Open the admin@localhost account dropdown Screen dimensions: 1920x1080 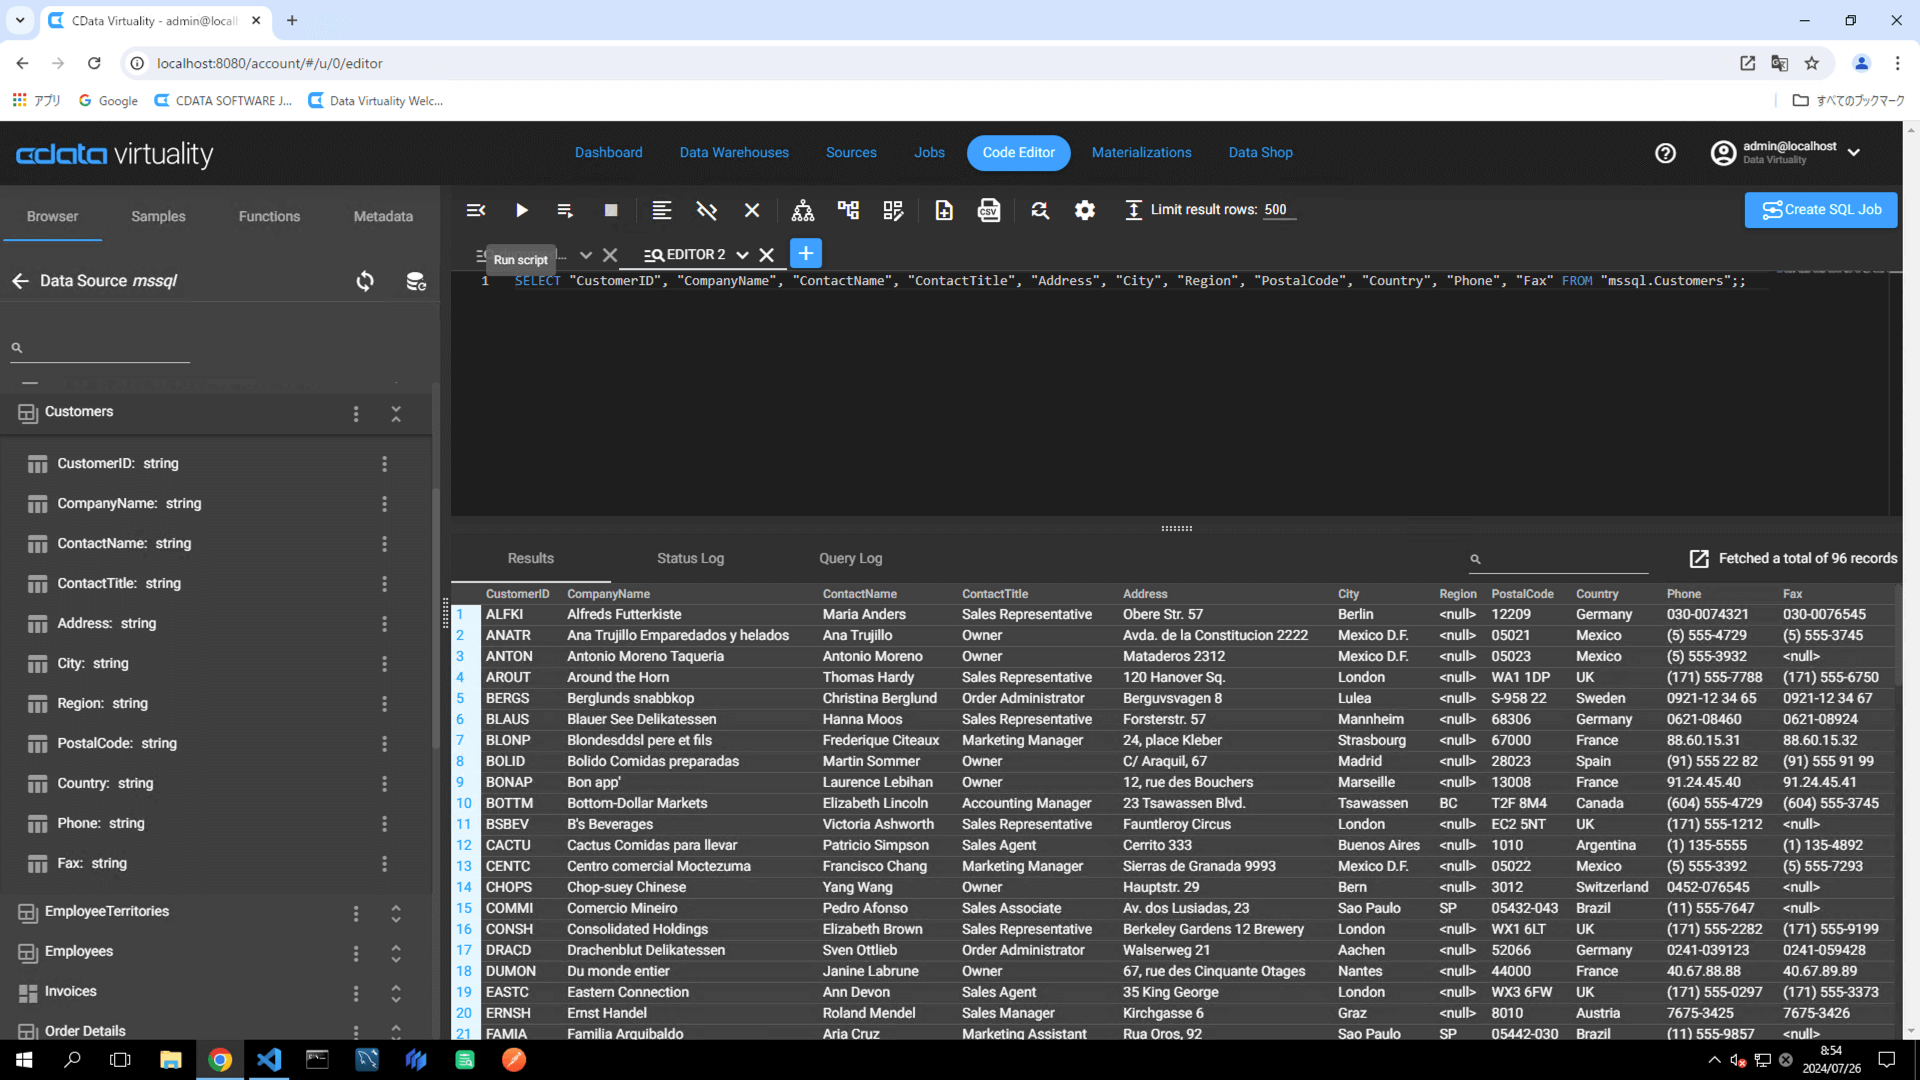click(x=1854, y=153)
